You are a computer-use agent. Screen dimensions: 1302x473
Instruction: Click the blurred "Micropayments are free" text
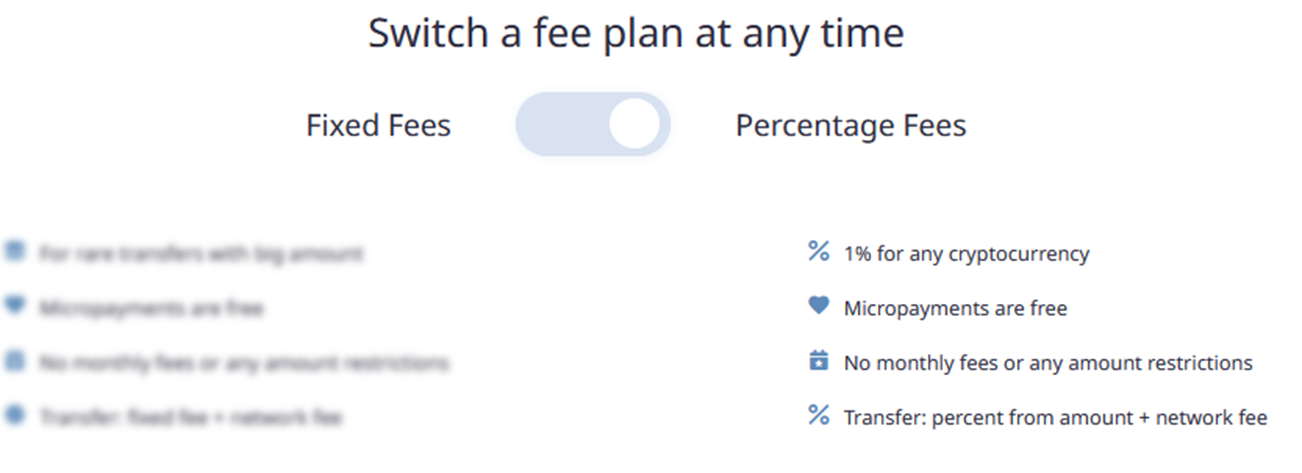tap(151, 308)
